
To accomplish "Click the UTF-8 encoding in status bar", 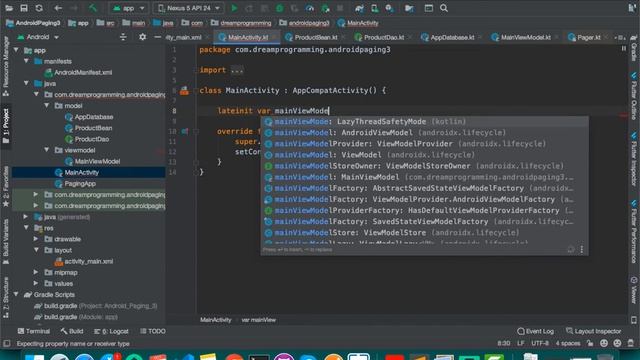I will pos(540,343).
